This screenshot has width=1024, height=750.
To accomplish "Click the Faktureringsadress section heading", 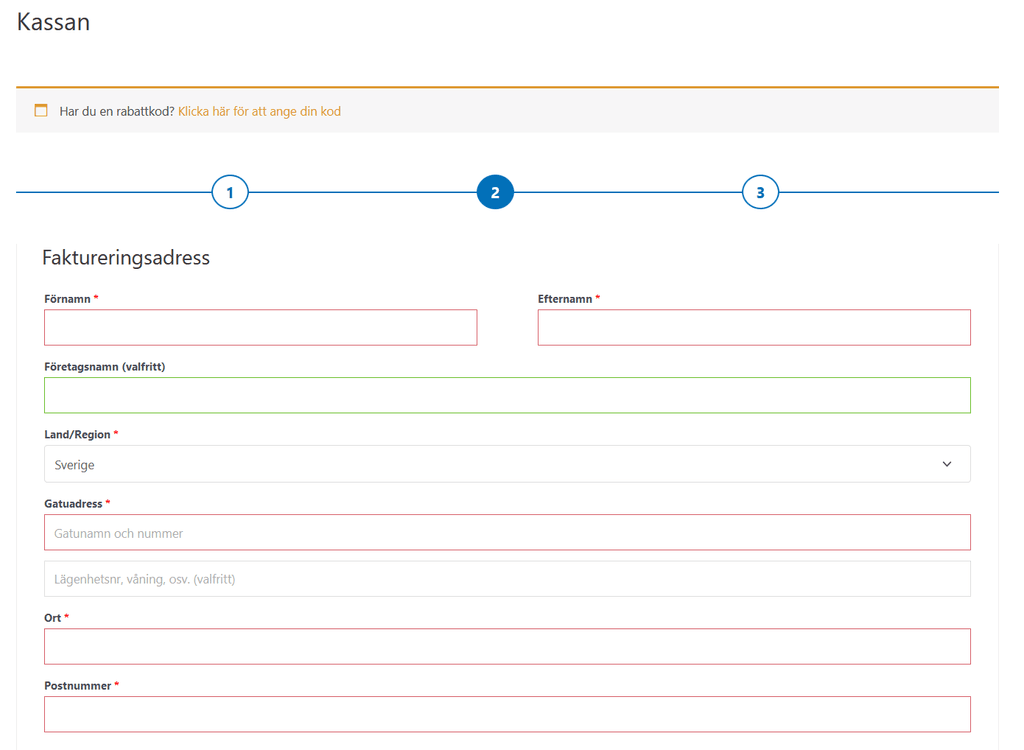I will (126, 258).
